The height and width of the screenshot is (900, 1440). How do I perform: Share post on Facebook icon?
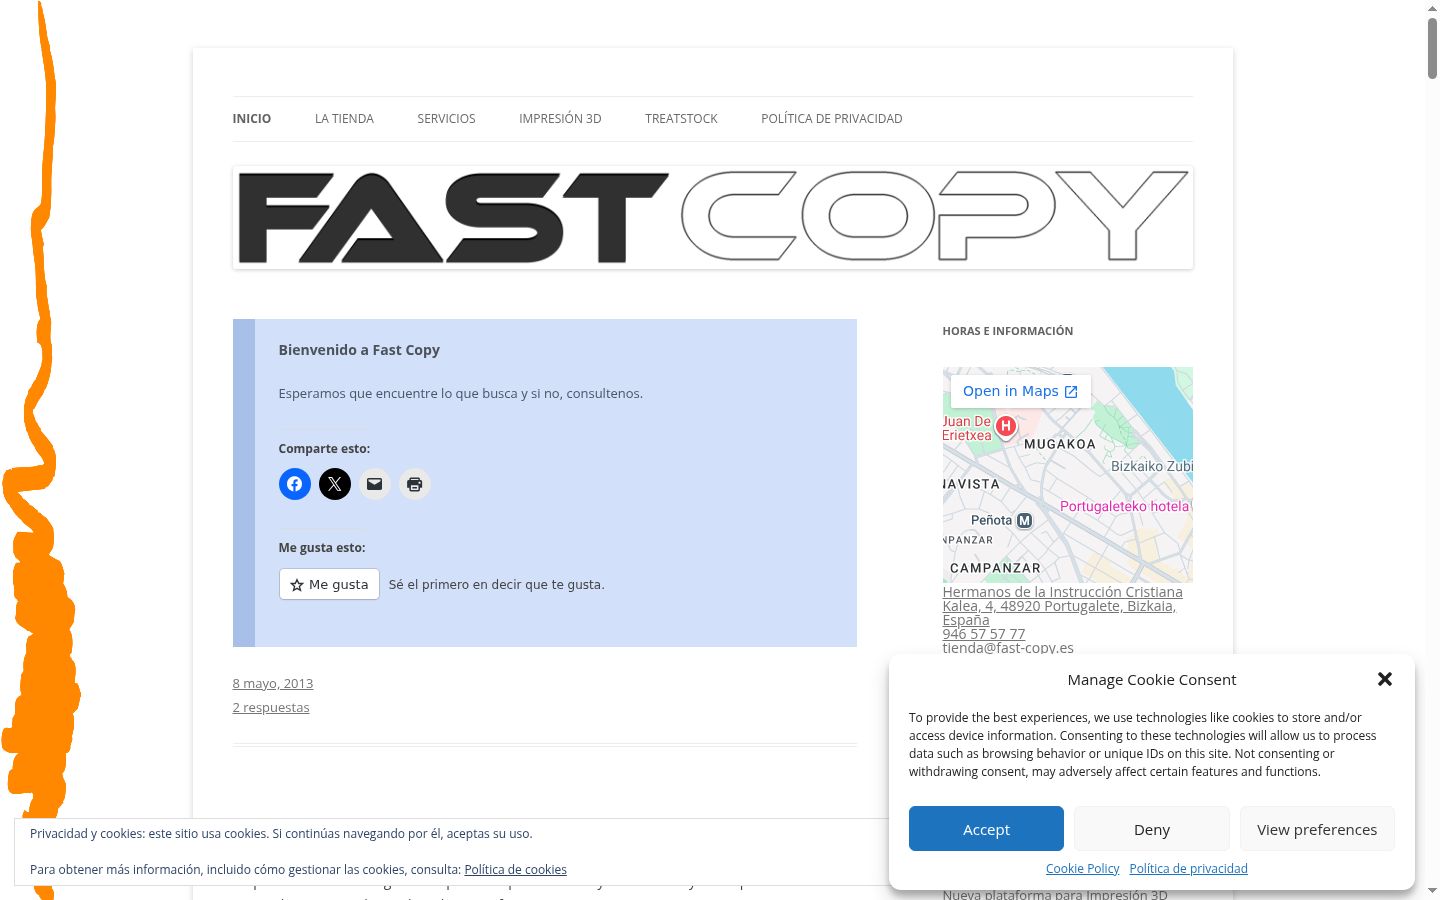click(x=294, y=484)
